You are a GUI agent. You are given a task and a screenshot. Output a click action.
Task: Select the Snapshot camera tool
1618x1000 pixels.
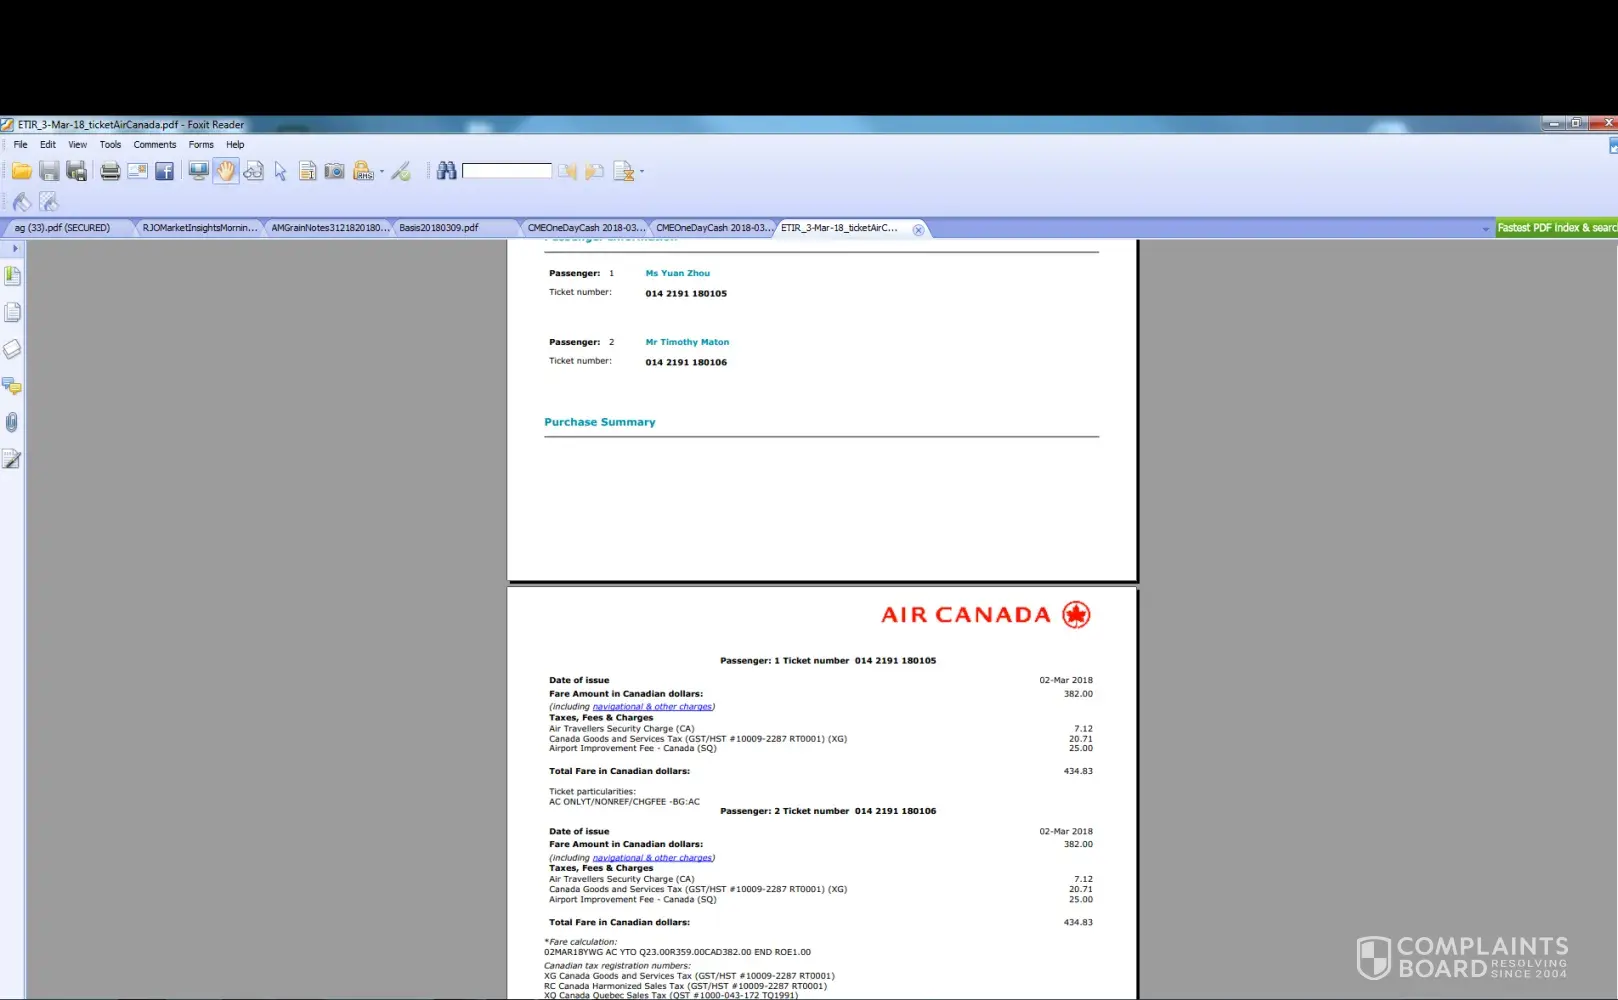coord(334,171)
